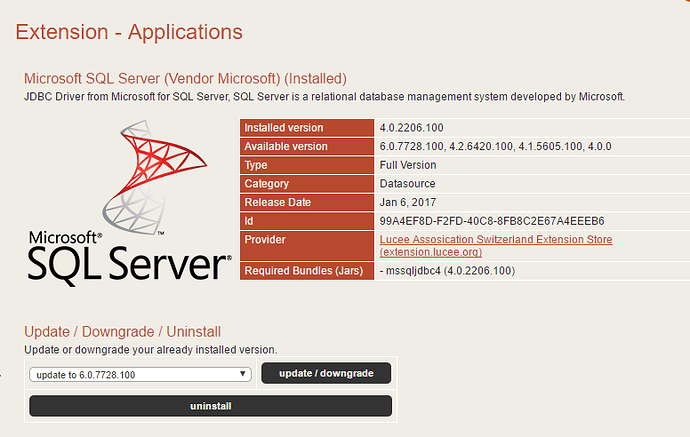Screen dimensions: 690x437
Task: Click the Datasource category value
Action: tap(407, 184)
